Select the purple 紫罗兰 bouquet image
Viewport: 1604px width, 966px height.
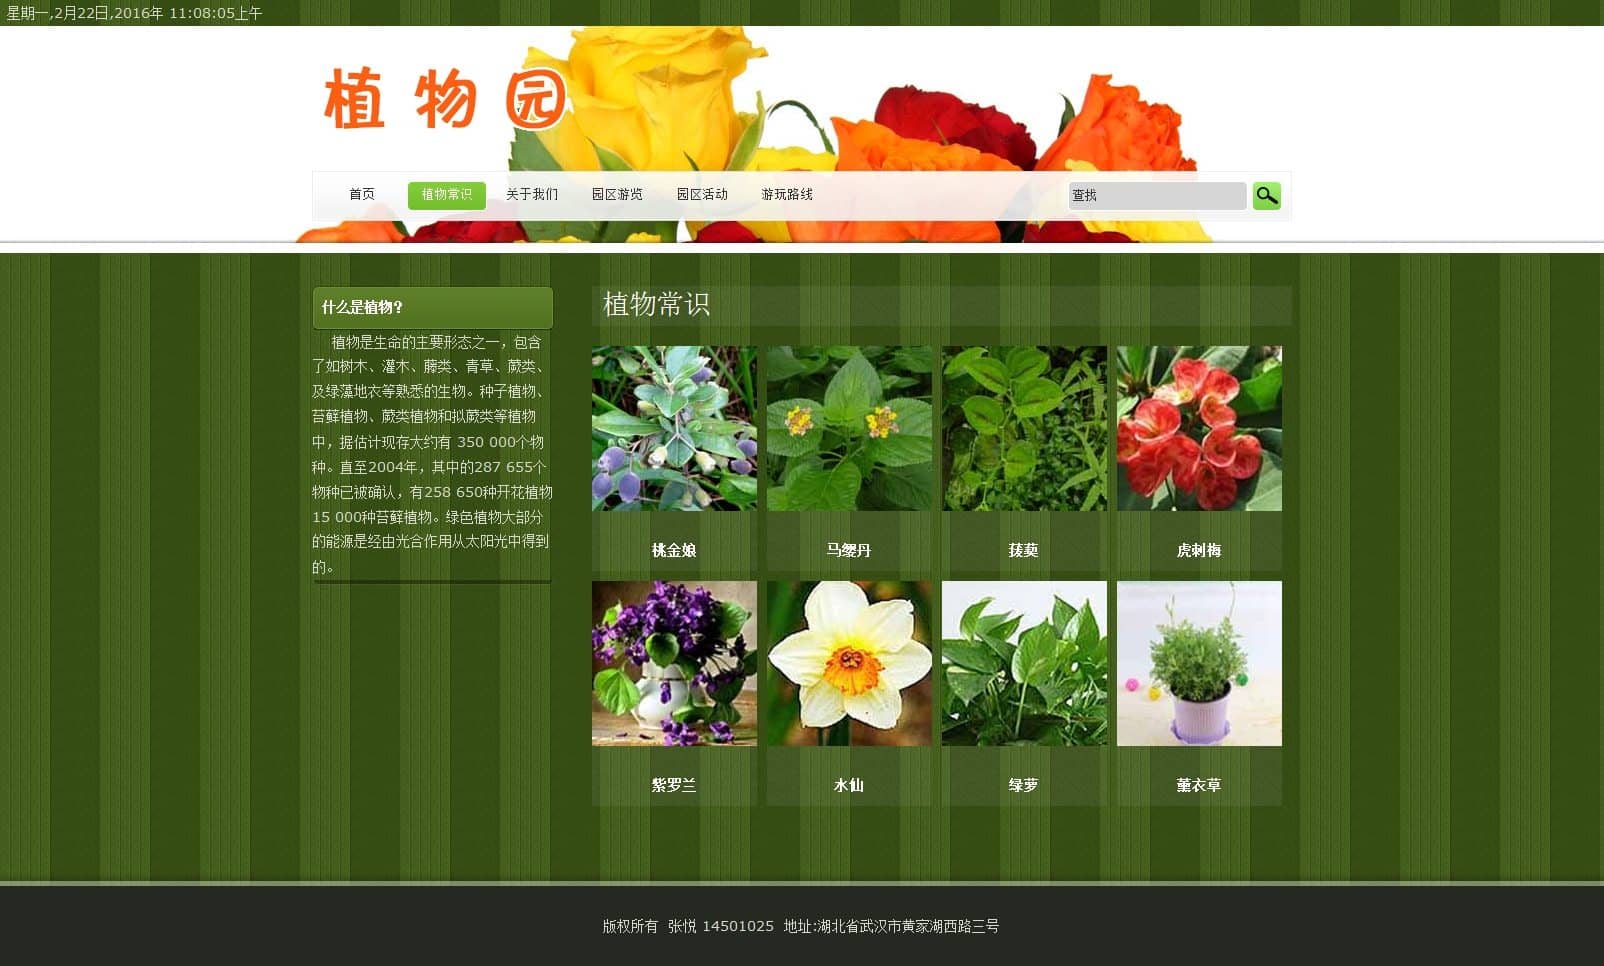(674, 663)
